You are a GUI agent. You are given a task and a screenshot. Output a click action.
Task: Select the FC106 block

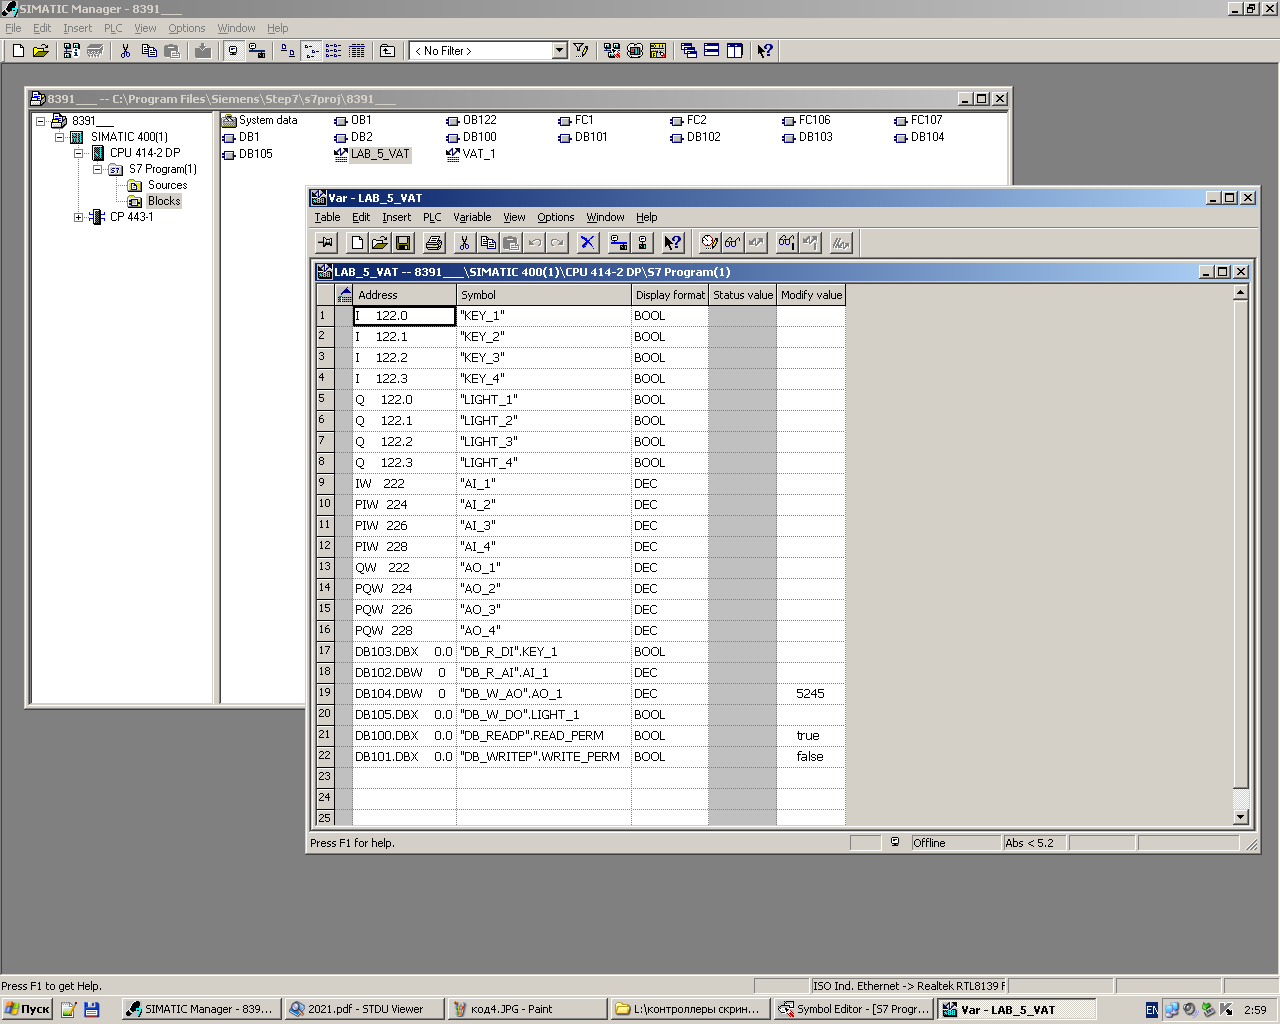[807, 120]
